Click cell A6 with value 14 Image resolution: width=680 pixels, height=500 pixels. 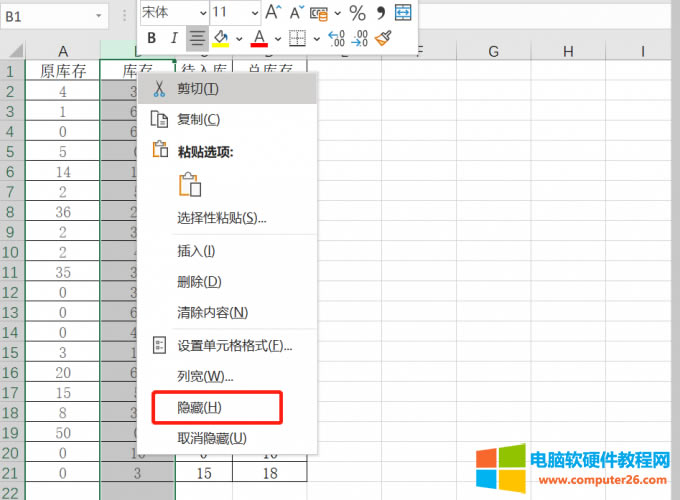(63, 172)
